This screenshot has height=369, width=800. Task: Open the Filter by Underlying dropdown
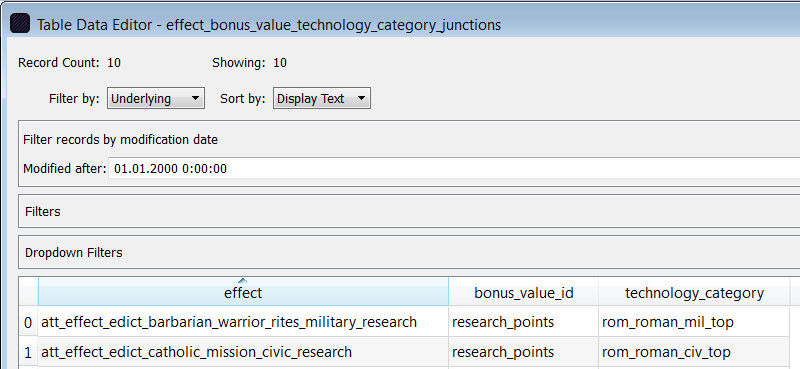[x=156, y=99]
